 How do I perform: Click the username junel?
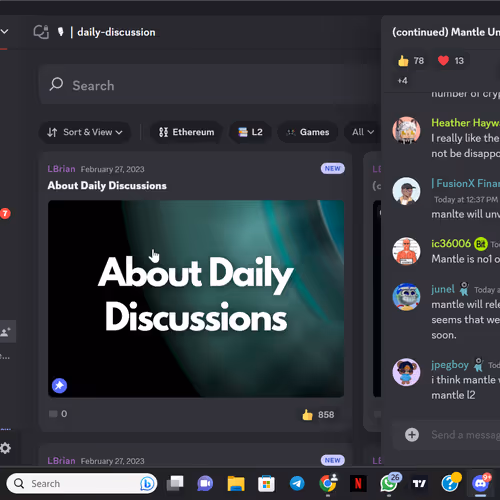click(443, 289)
